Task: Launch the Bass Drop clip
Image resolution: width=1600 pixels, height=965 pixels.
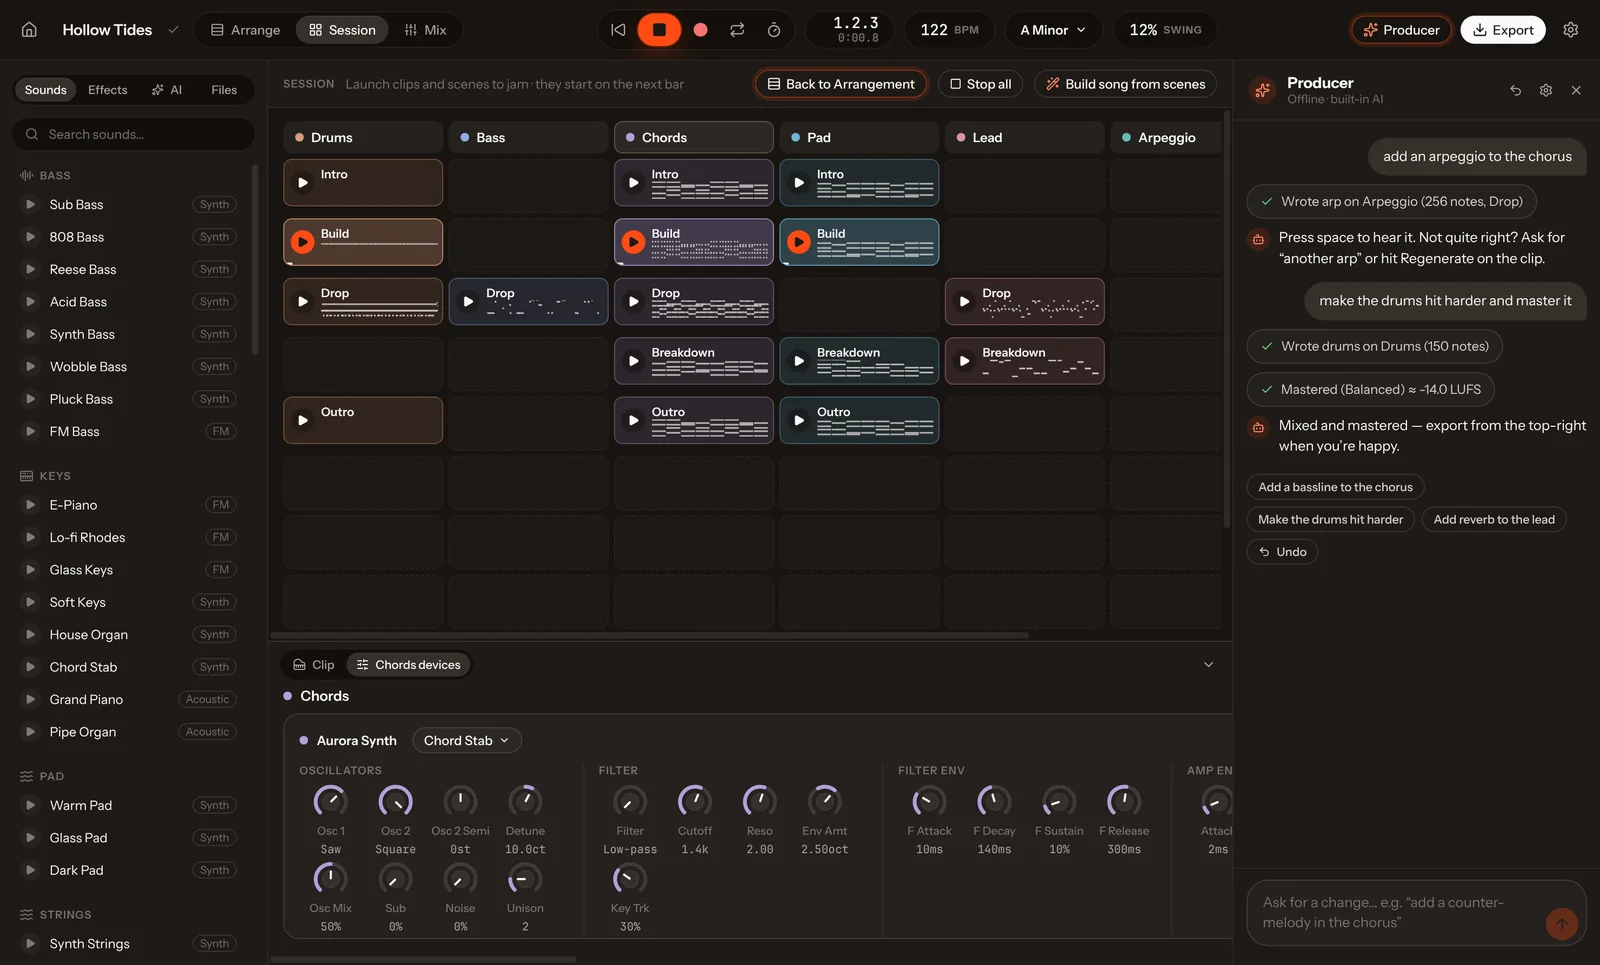Action: pyautogui.click(x=468, y=301)
